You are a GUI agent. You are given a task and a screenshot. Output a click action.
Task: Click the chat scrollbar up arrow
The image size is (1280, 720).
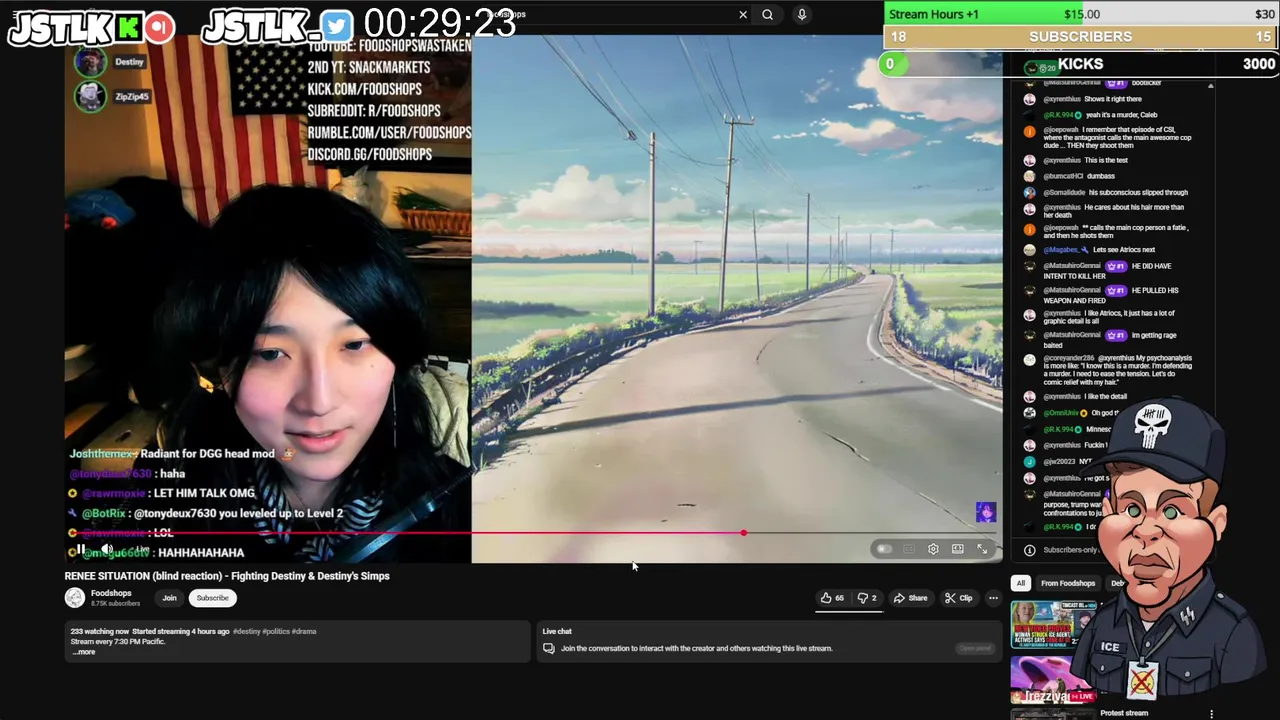(x=1211, y=87)
